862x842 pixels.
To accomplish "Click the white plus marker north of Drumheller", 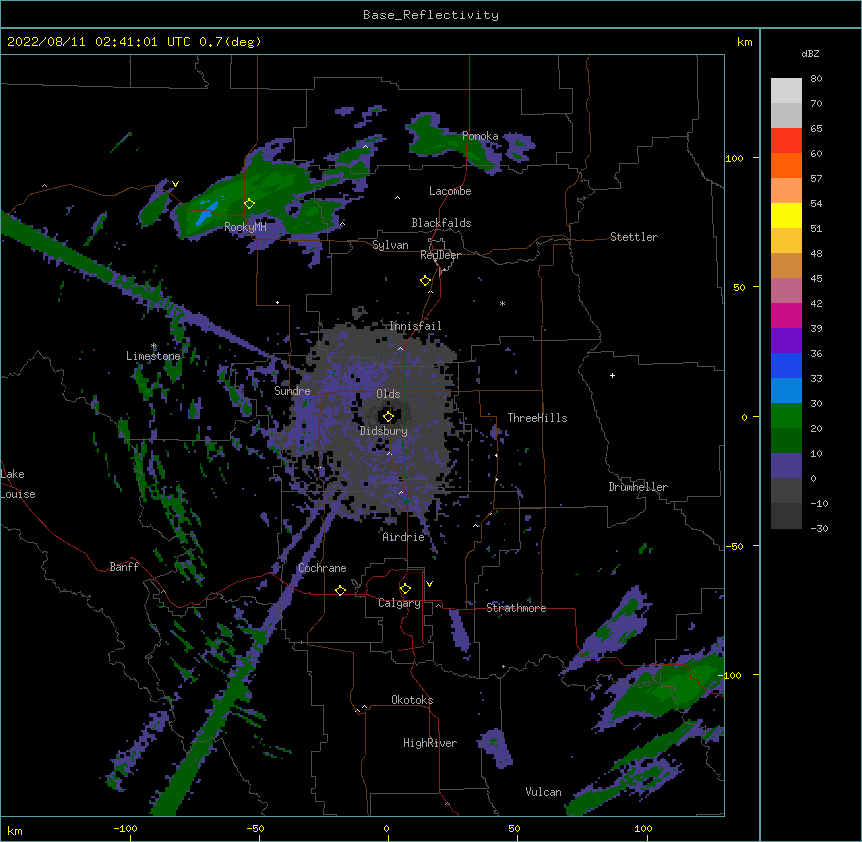I will (x=612, y=375).
